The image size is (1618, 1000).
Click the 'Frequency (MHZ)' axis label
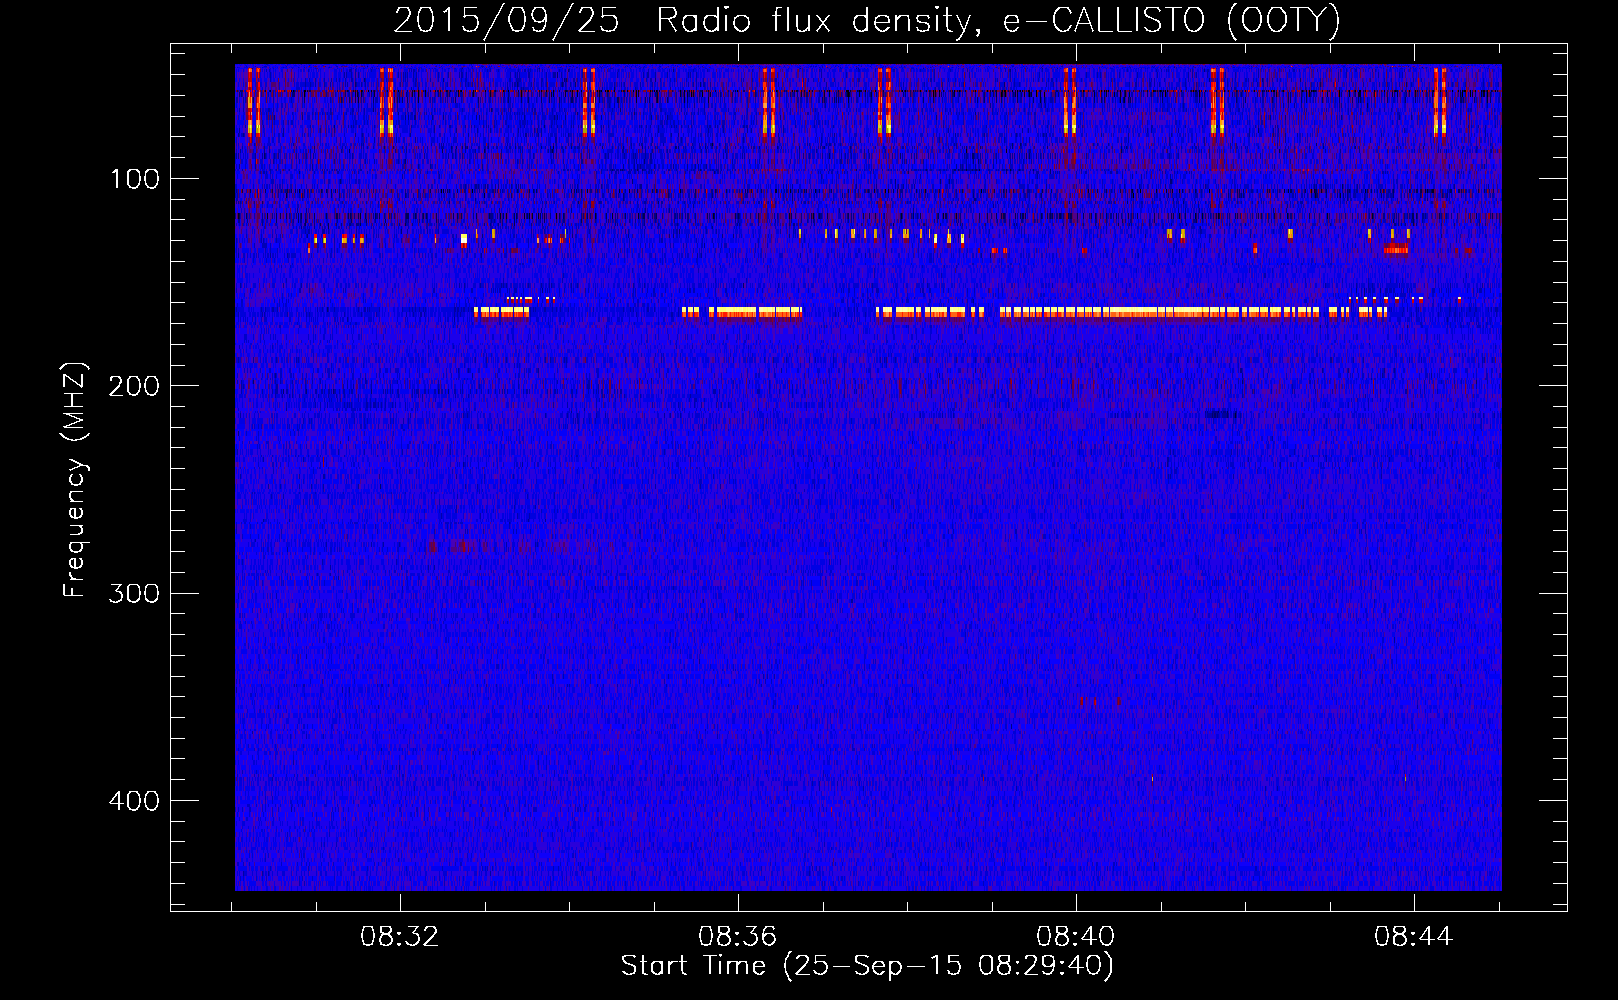click(76, 480)
